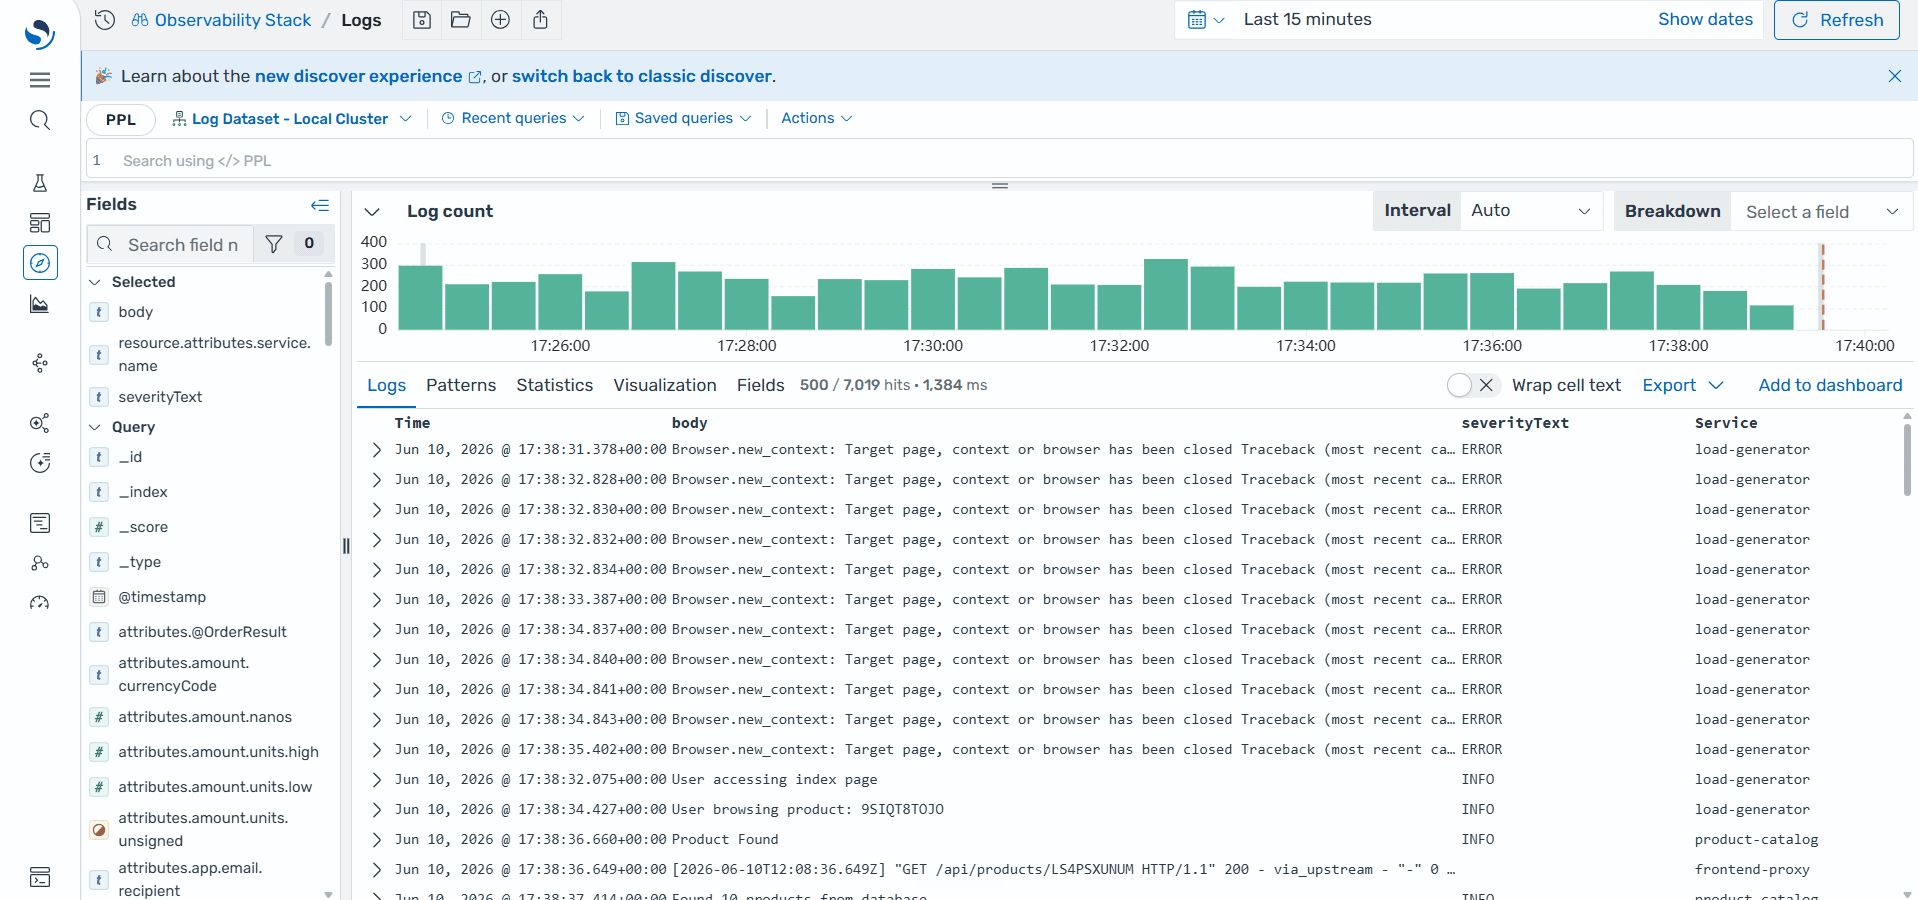Select the severityText field
The image size is (1918, 900).
click(x=160, y=397)
